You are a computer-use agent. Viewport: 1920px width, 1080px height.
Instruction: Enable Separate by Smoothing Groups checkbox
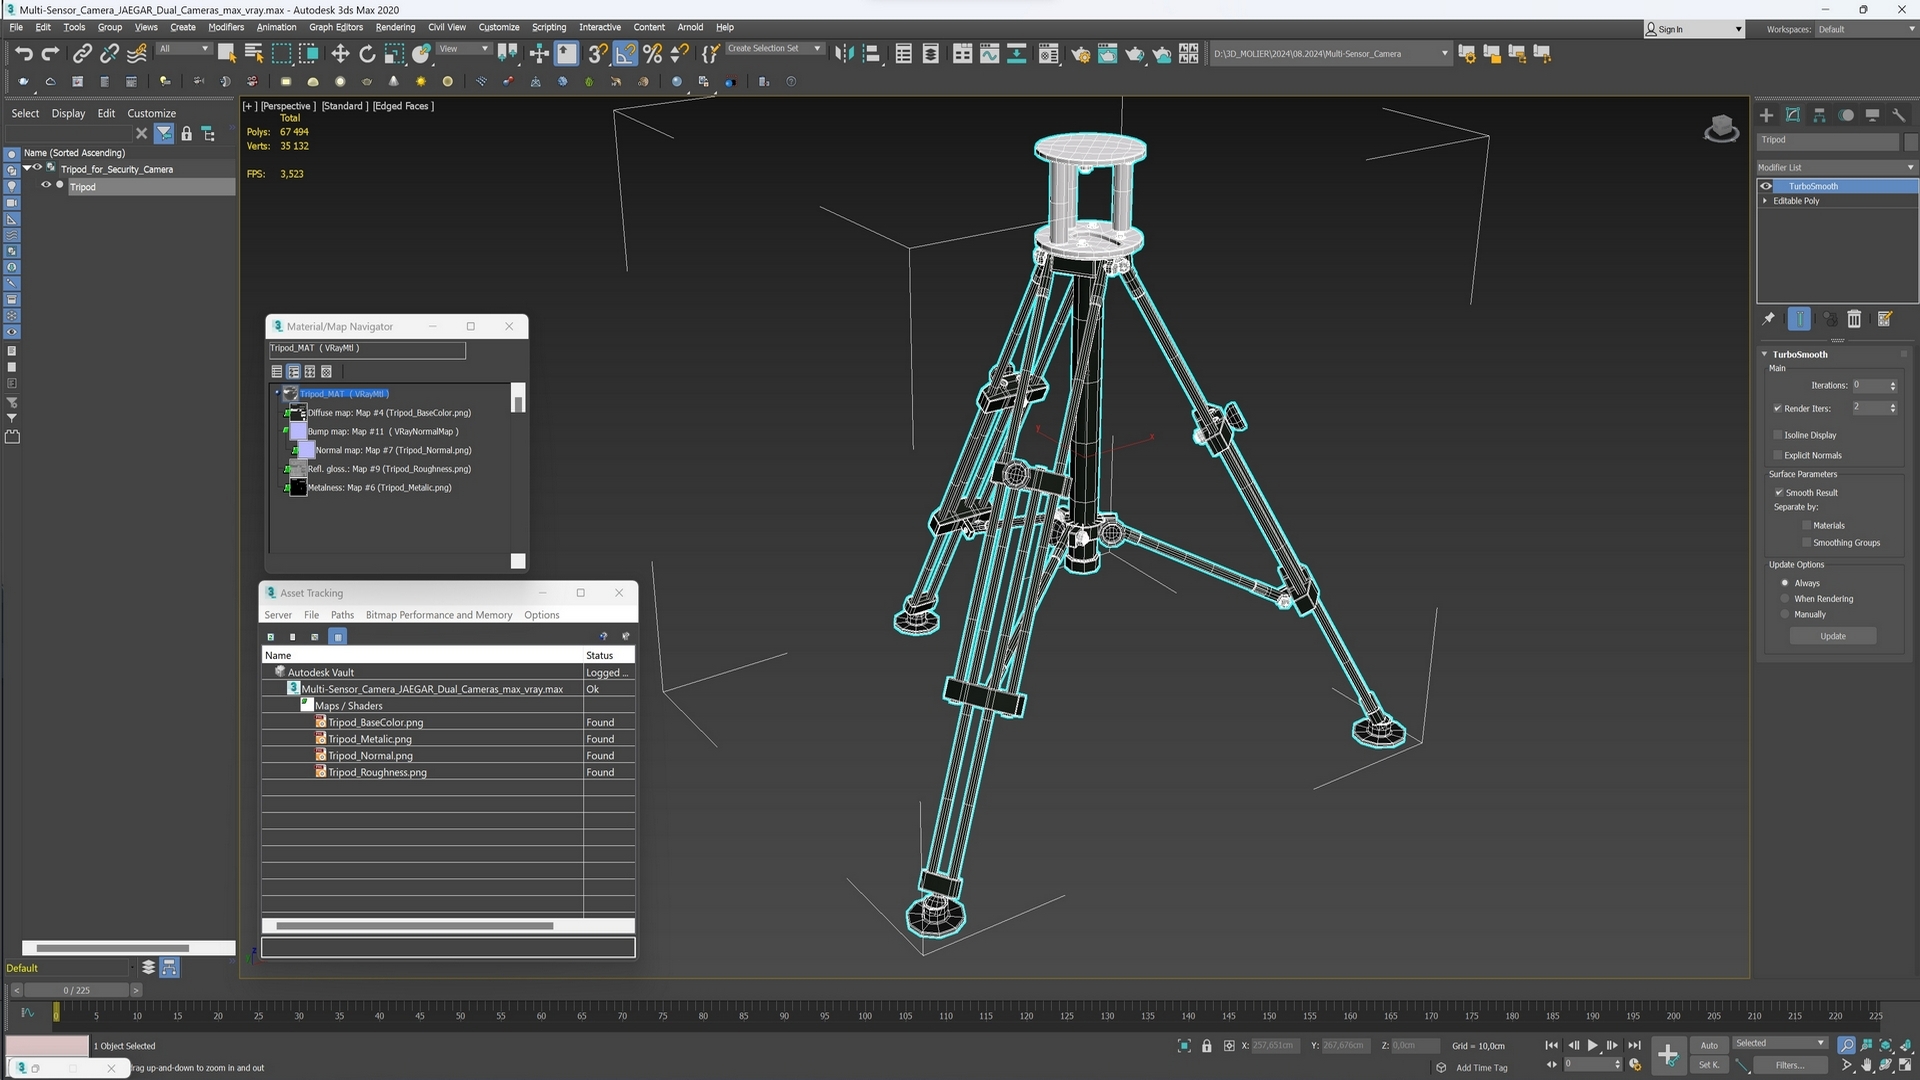click(x=1806, y=543)
